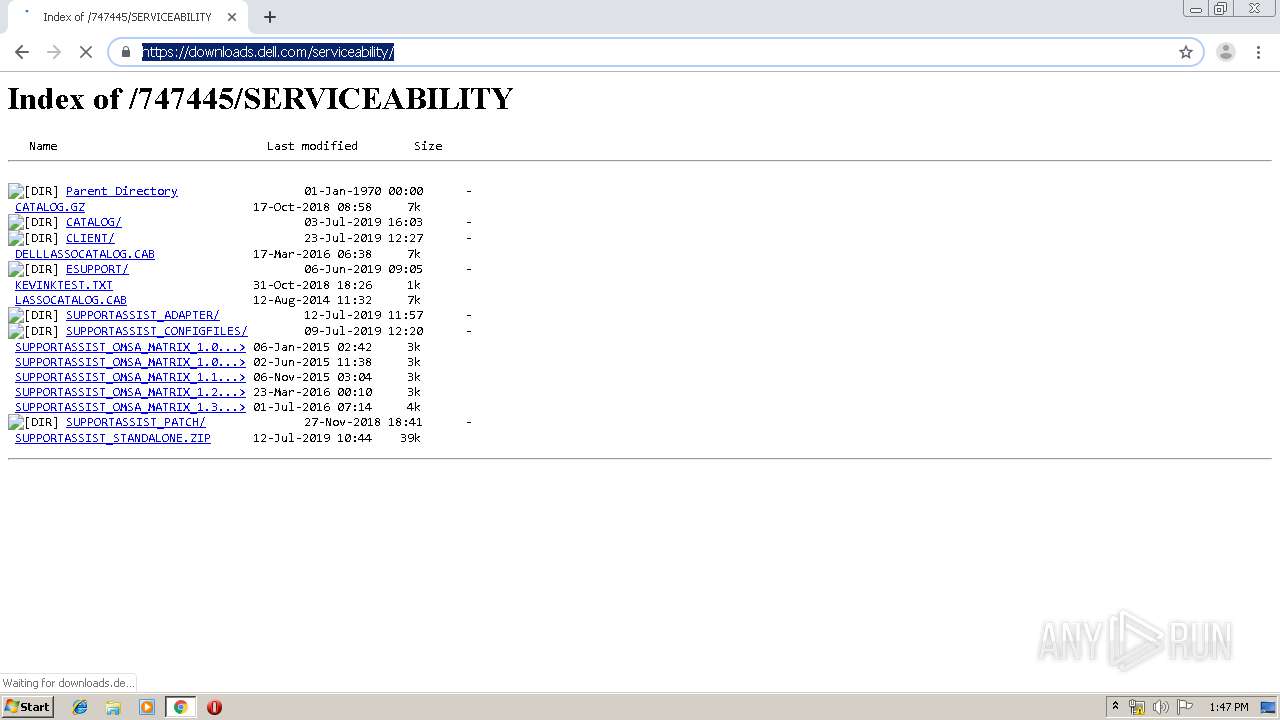Download DELLLASSOCATALOG.CAB

click(x=85, y=254)
